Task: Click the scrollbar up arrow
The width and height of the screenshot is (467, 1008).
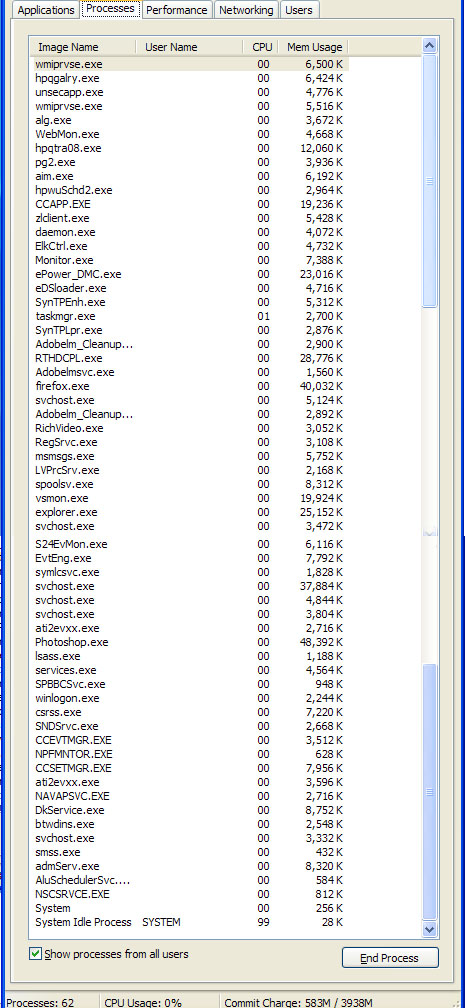Action: pyautogui.click(x=429, y=45)
